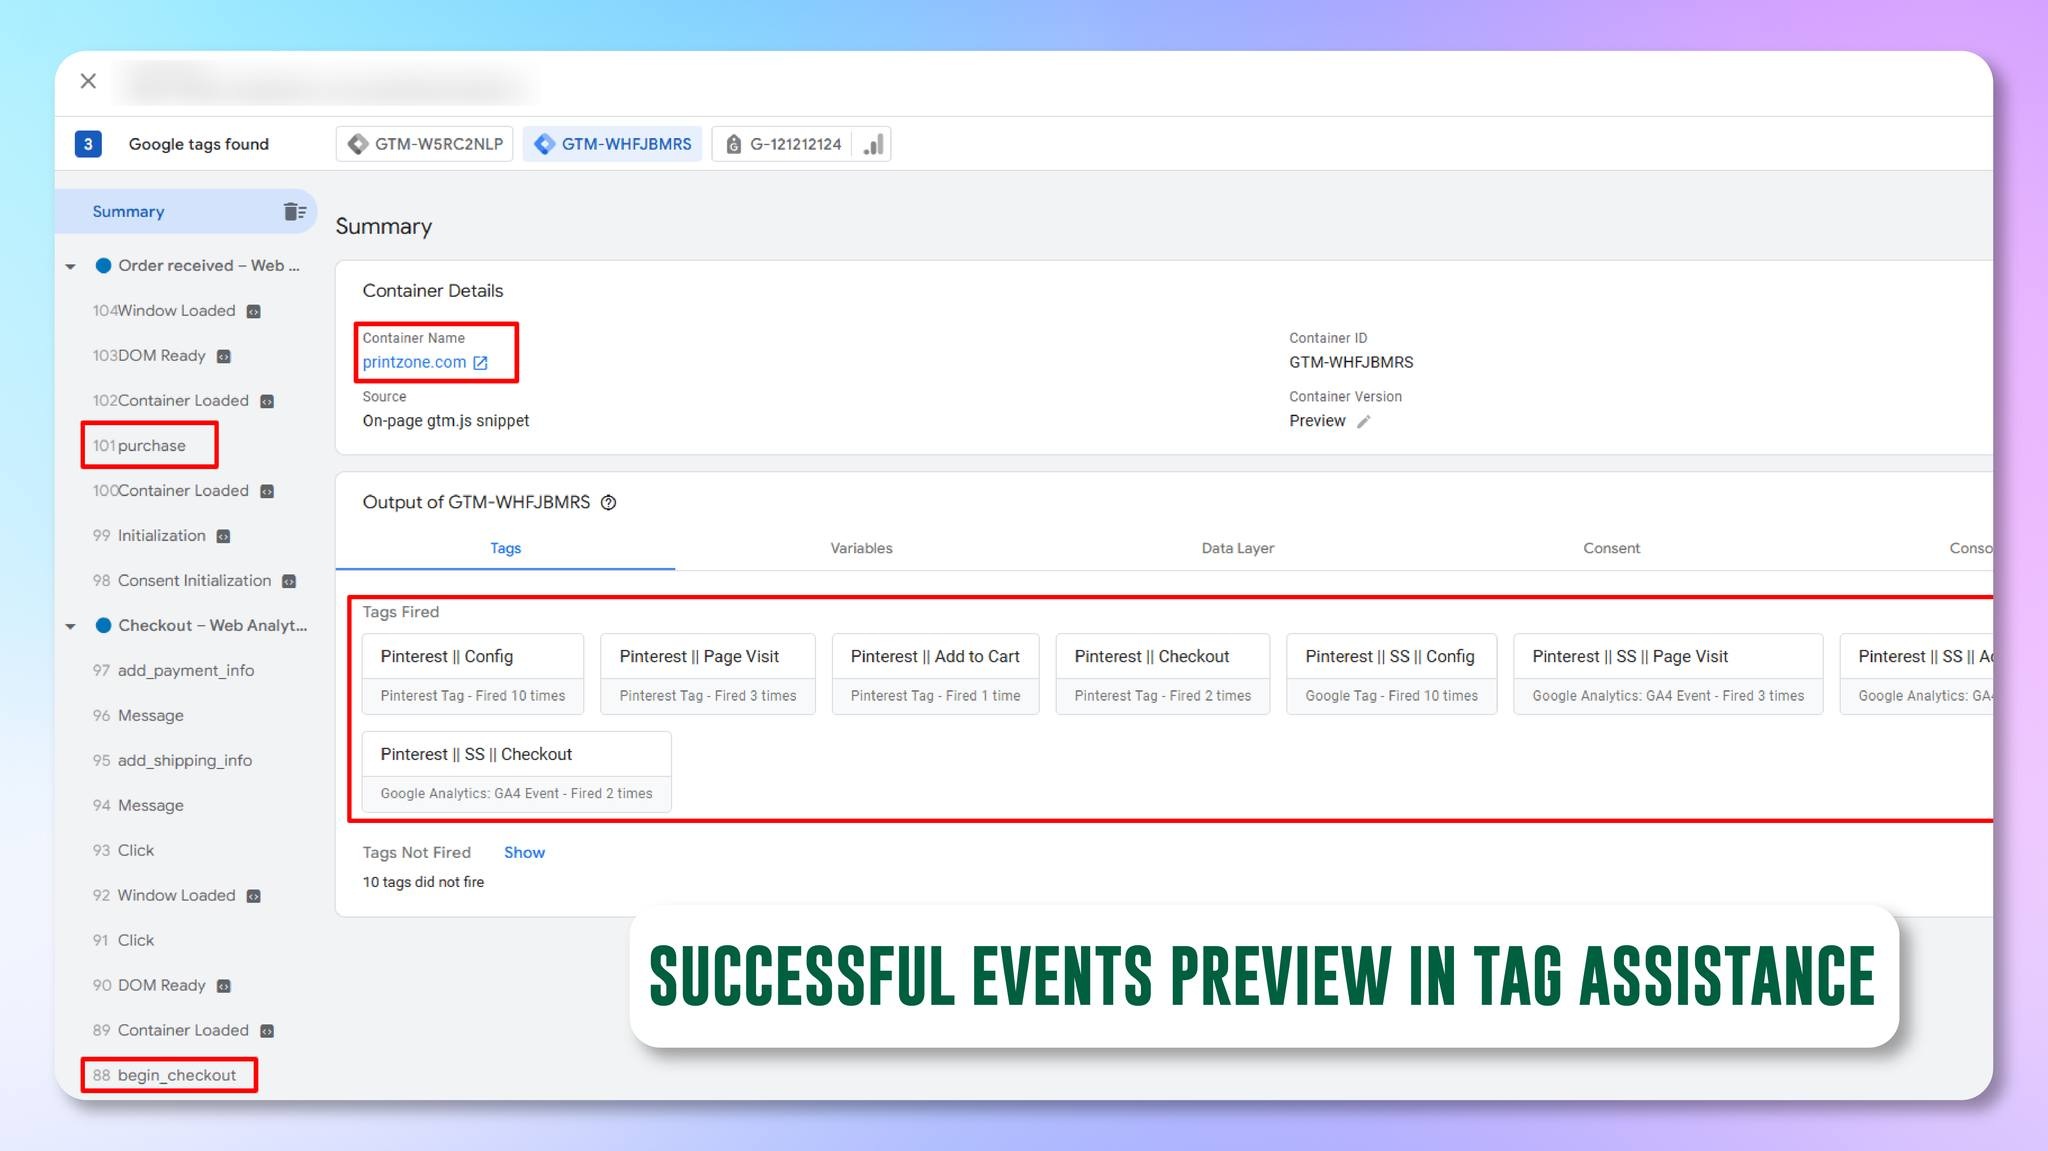
Task: Click the API icon next to 104 Window Loaded
Action: point(254,312)
